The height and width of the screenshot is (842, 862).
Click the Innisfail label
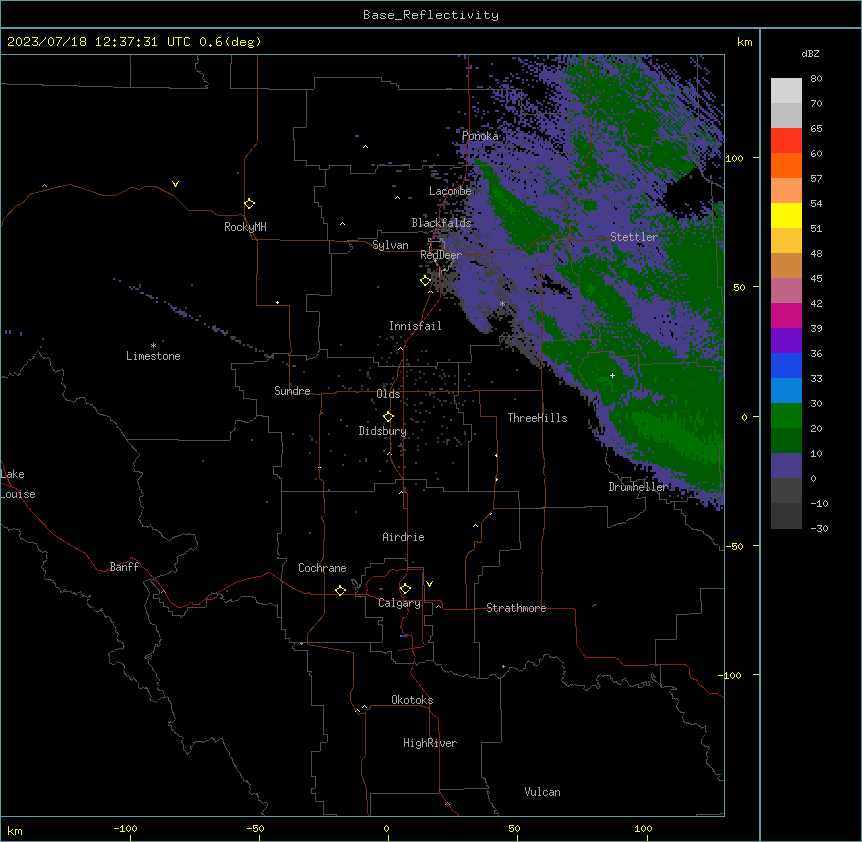415,326
